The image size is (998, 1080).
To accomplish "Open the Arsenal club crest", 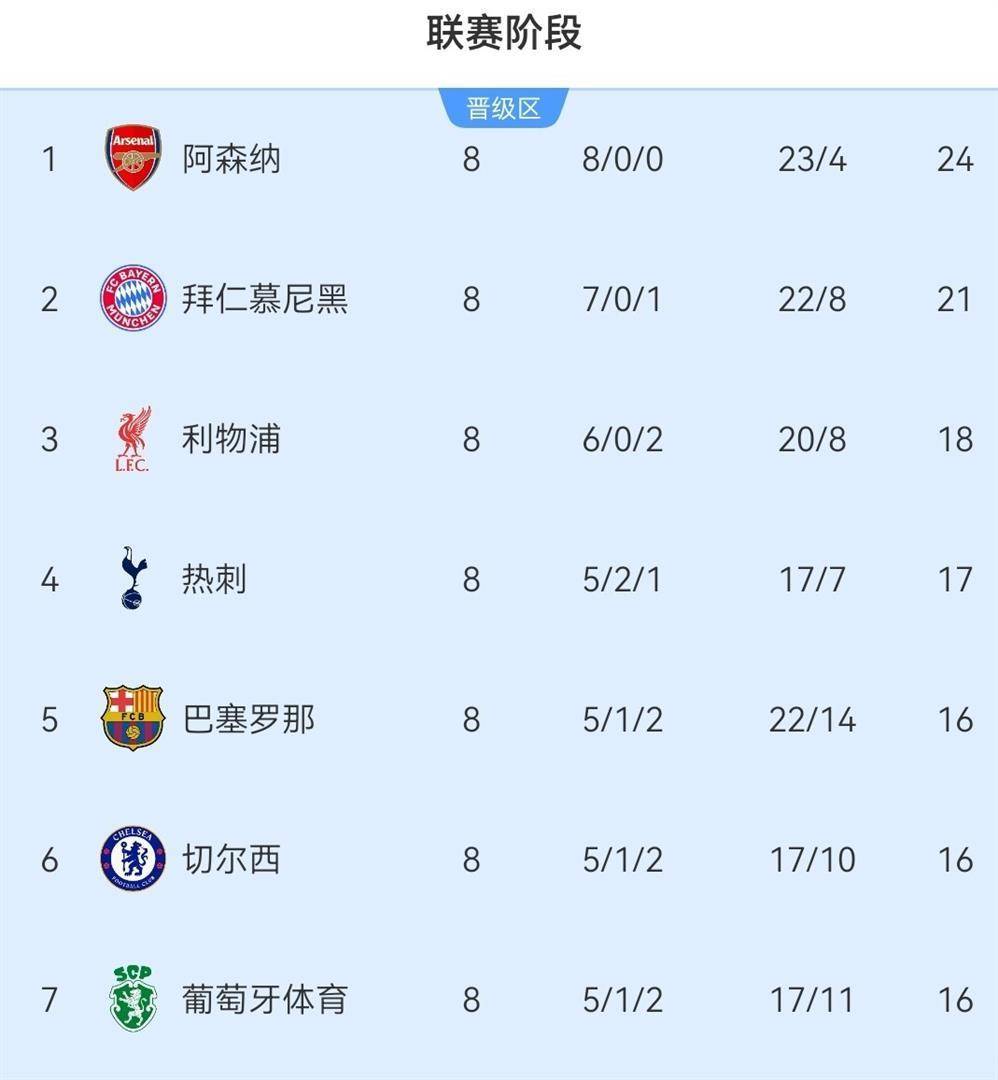I will [134, 158].
